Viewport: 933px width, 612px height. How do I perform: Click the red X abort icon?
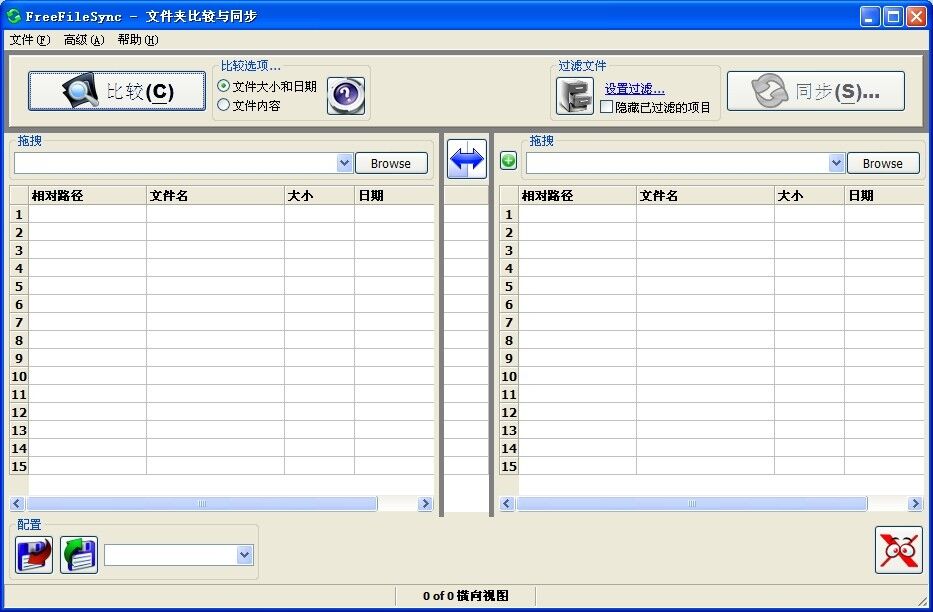pos(898,550)
